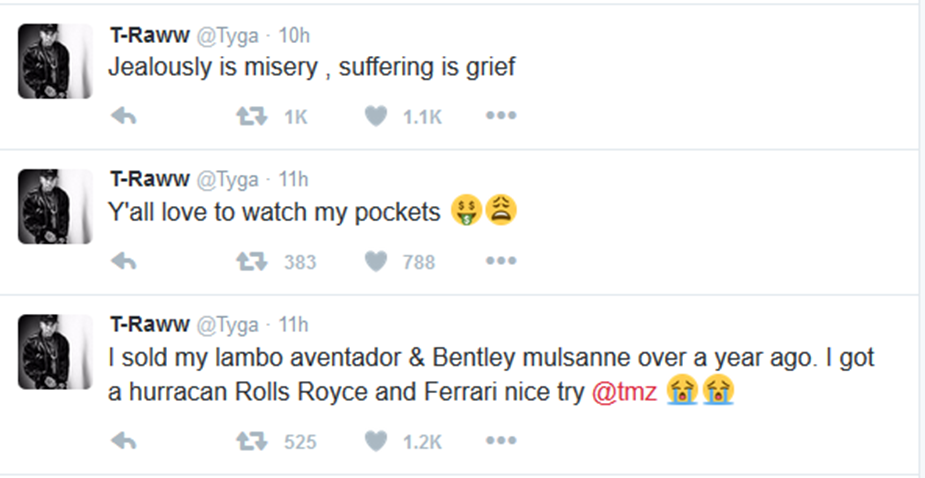
Task: Like the "Jealously is misery" tweet
Action: pyautogui.click(x=376, y=117)
